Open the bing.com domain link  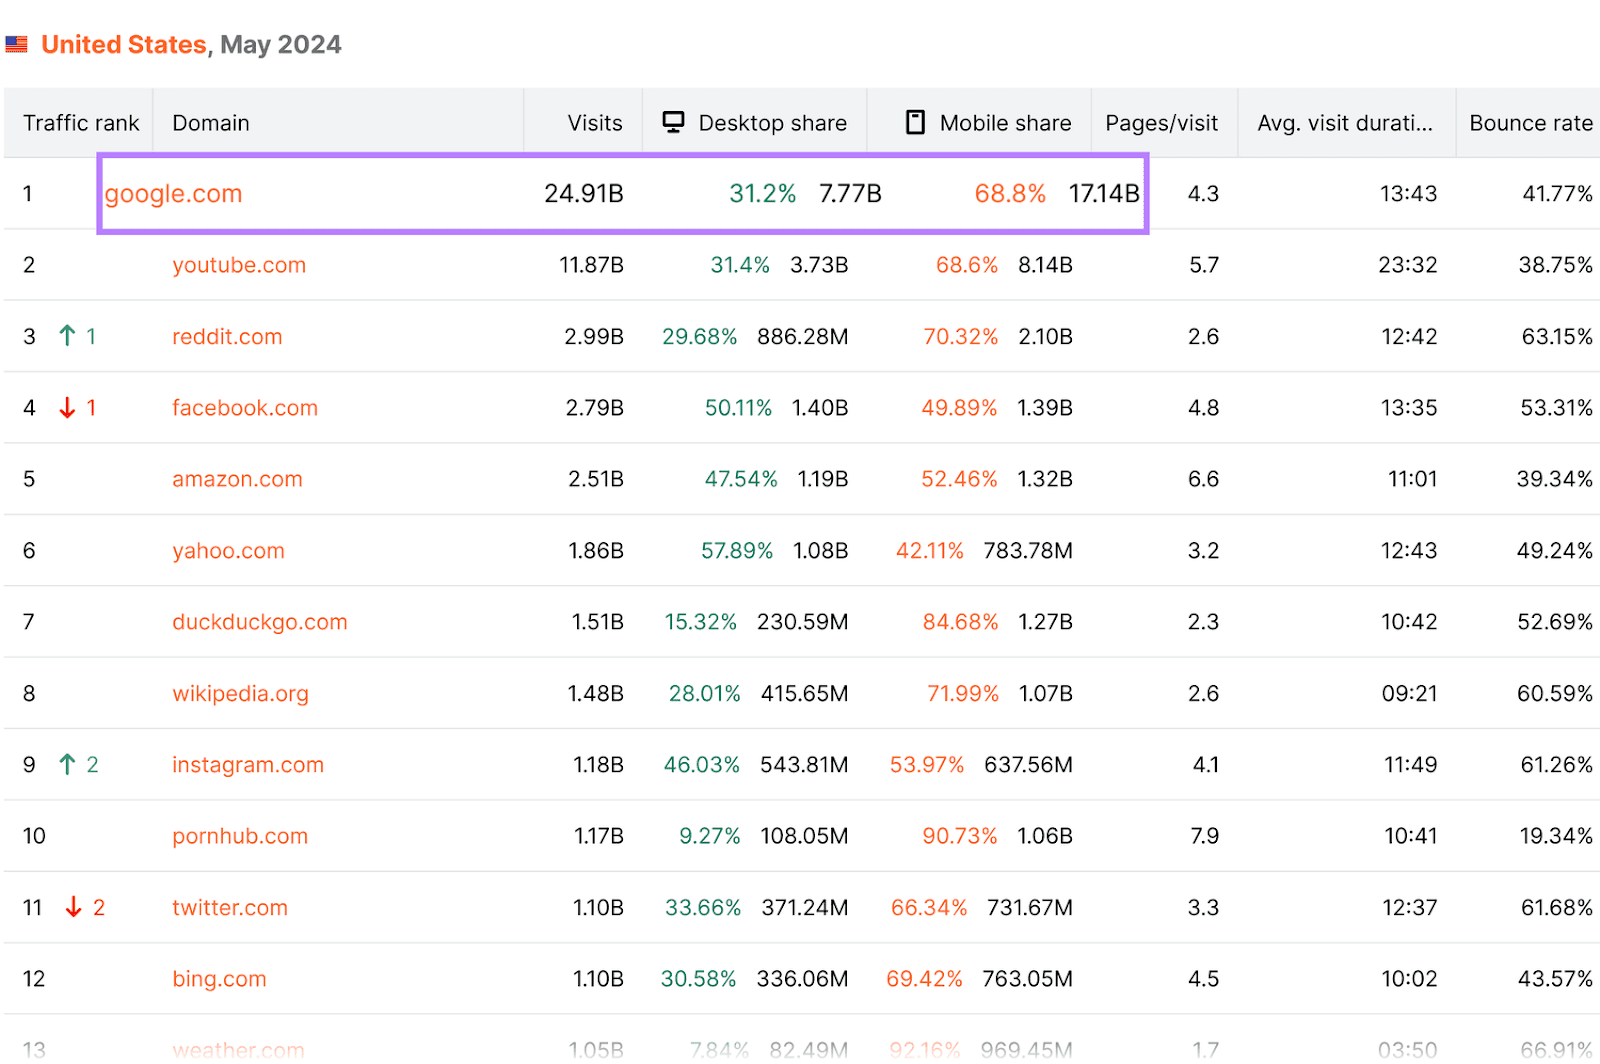[x=219, y=978]
